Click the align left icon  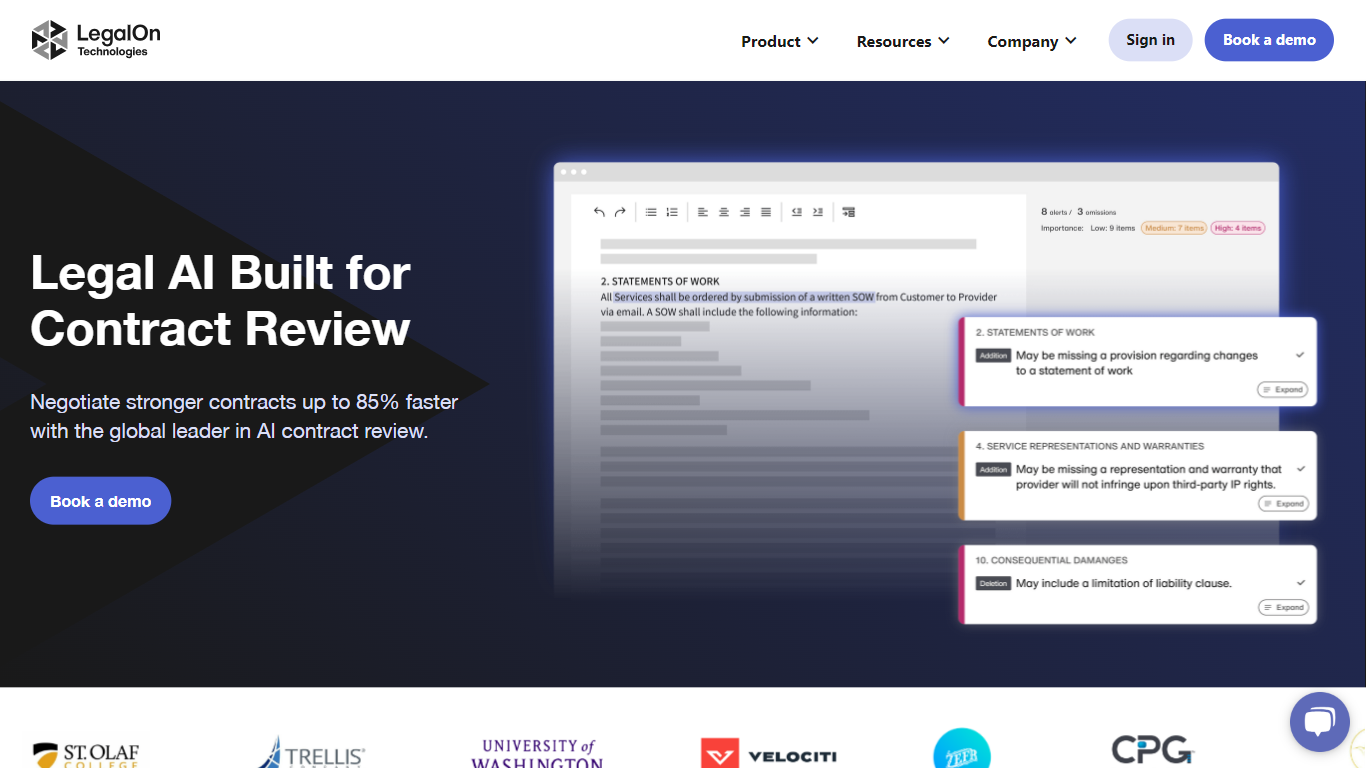(x=703, y=212)
